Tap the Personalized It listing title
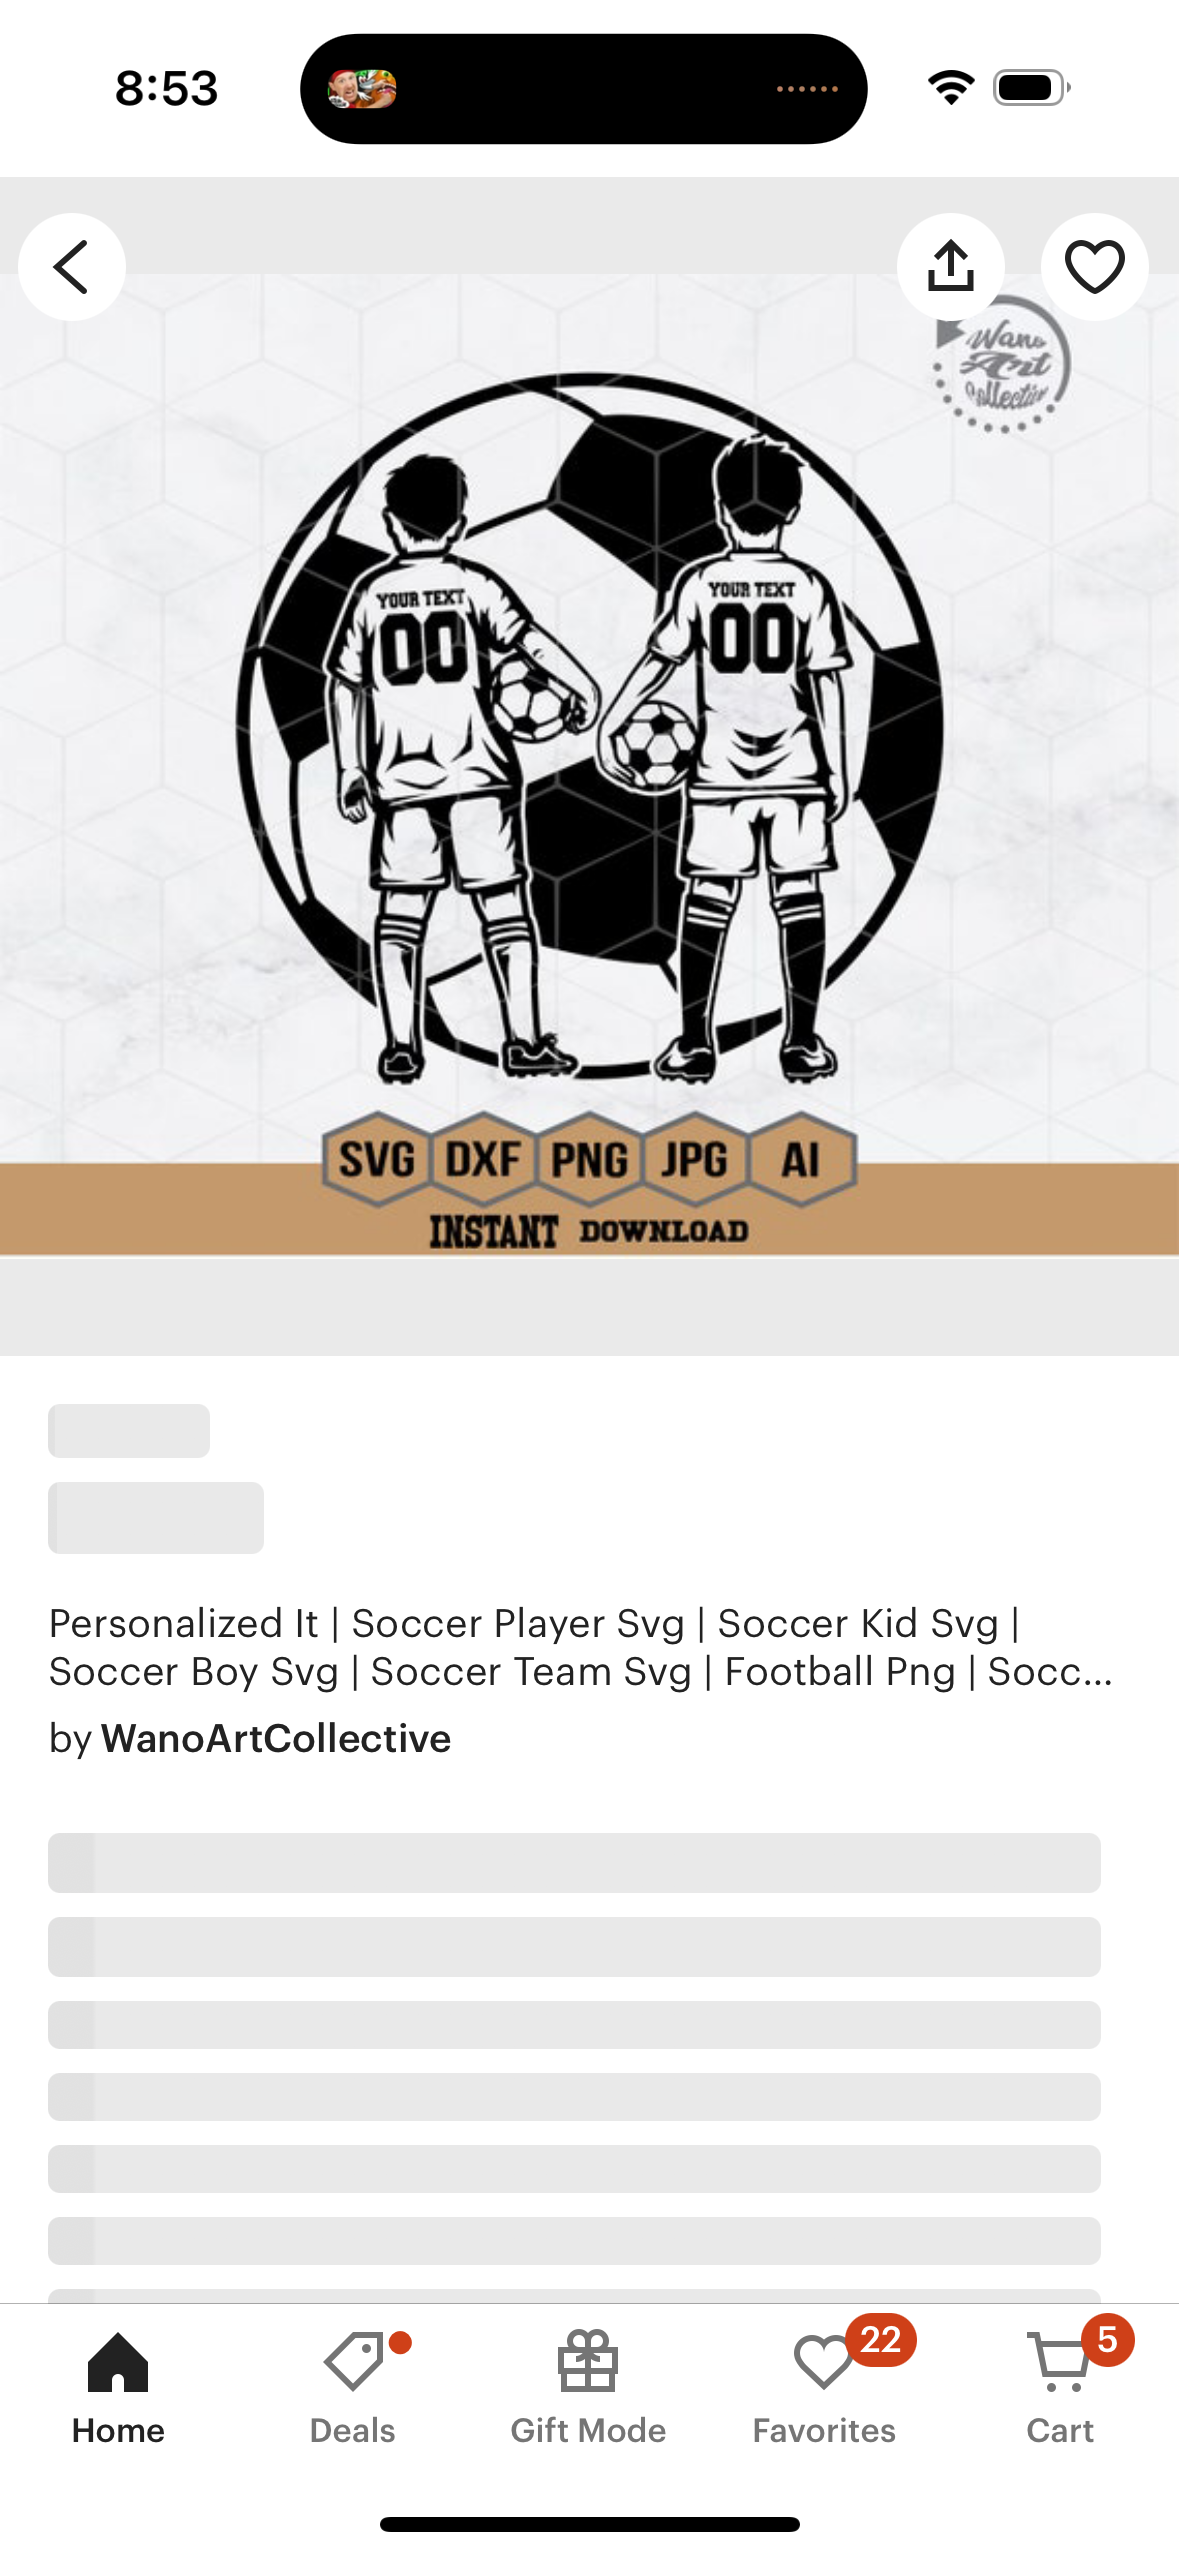This screenshot has height=2556, width=1179. click(581, 1647)
